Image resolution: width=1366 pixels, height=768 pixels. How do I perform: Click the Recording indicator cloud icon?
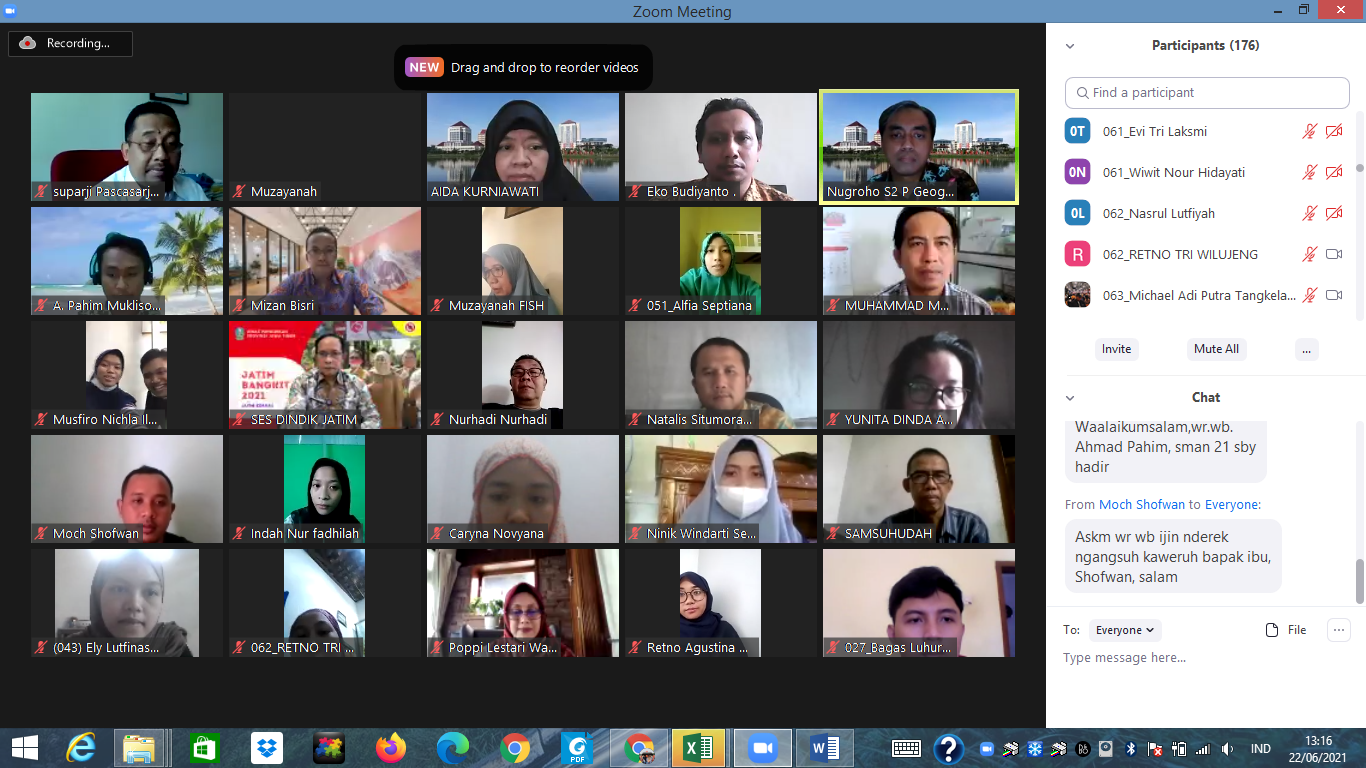point(28,43)
